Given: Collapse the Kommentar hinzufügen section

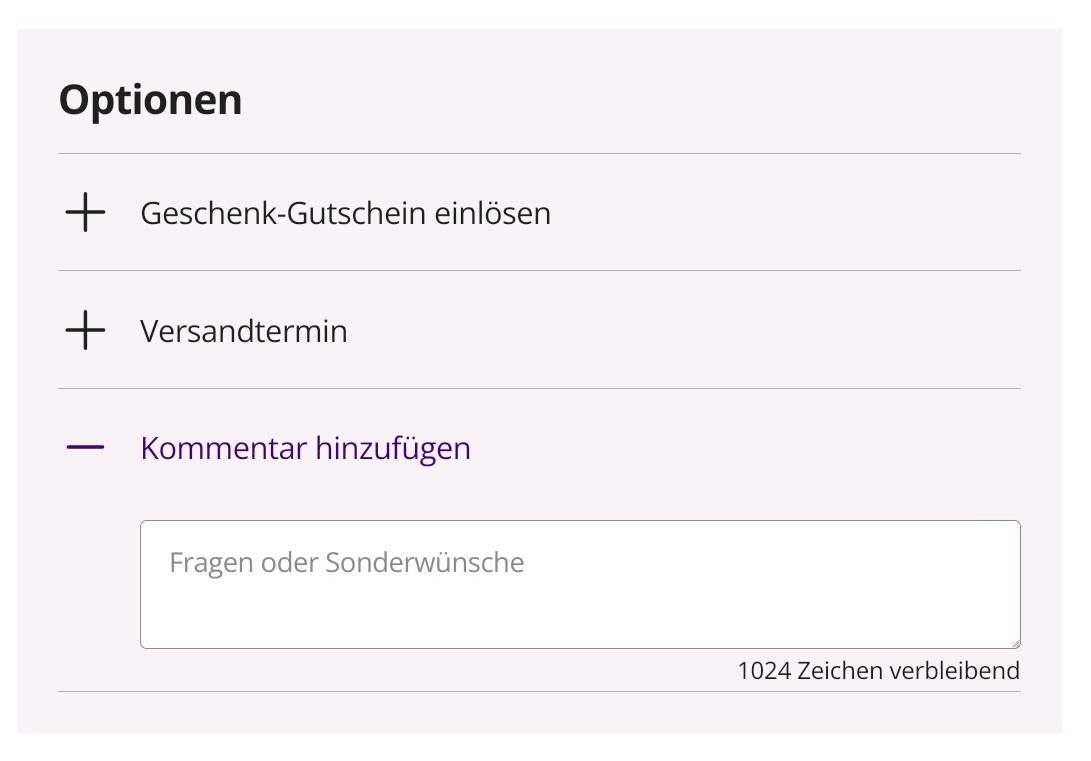Looking at the screenshot, I should [305, 448].
